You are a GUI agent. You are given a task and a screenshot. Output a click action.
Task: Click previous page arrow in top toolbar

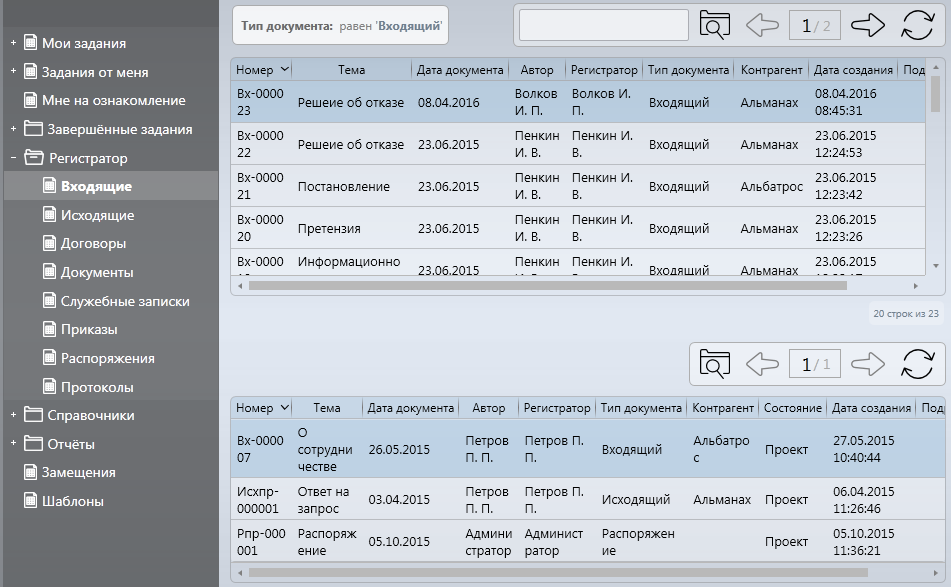pos(762,25)
